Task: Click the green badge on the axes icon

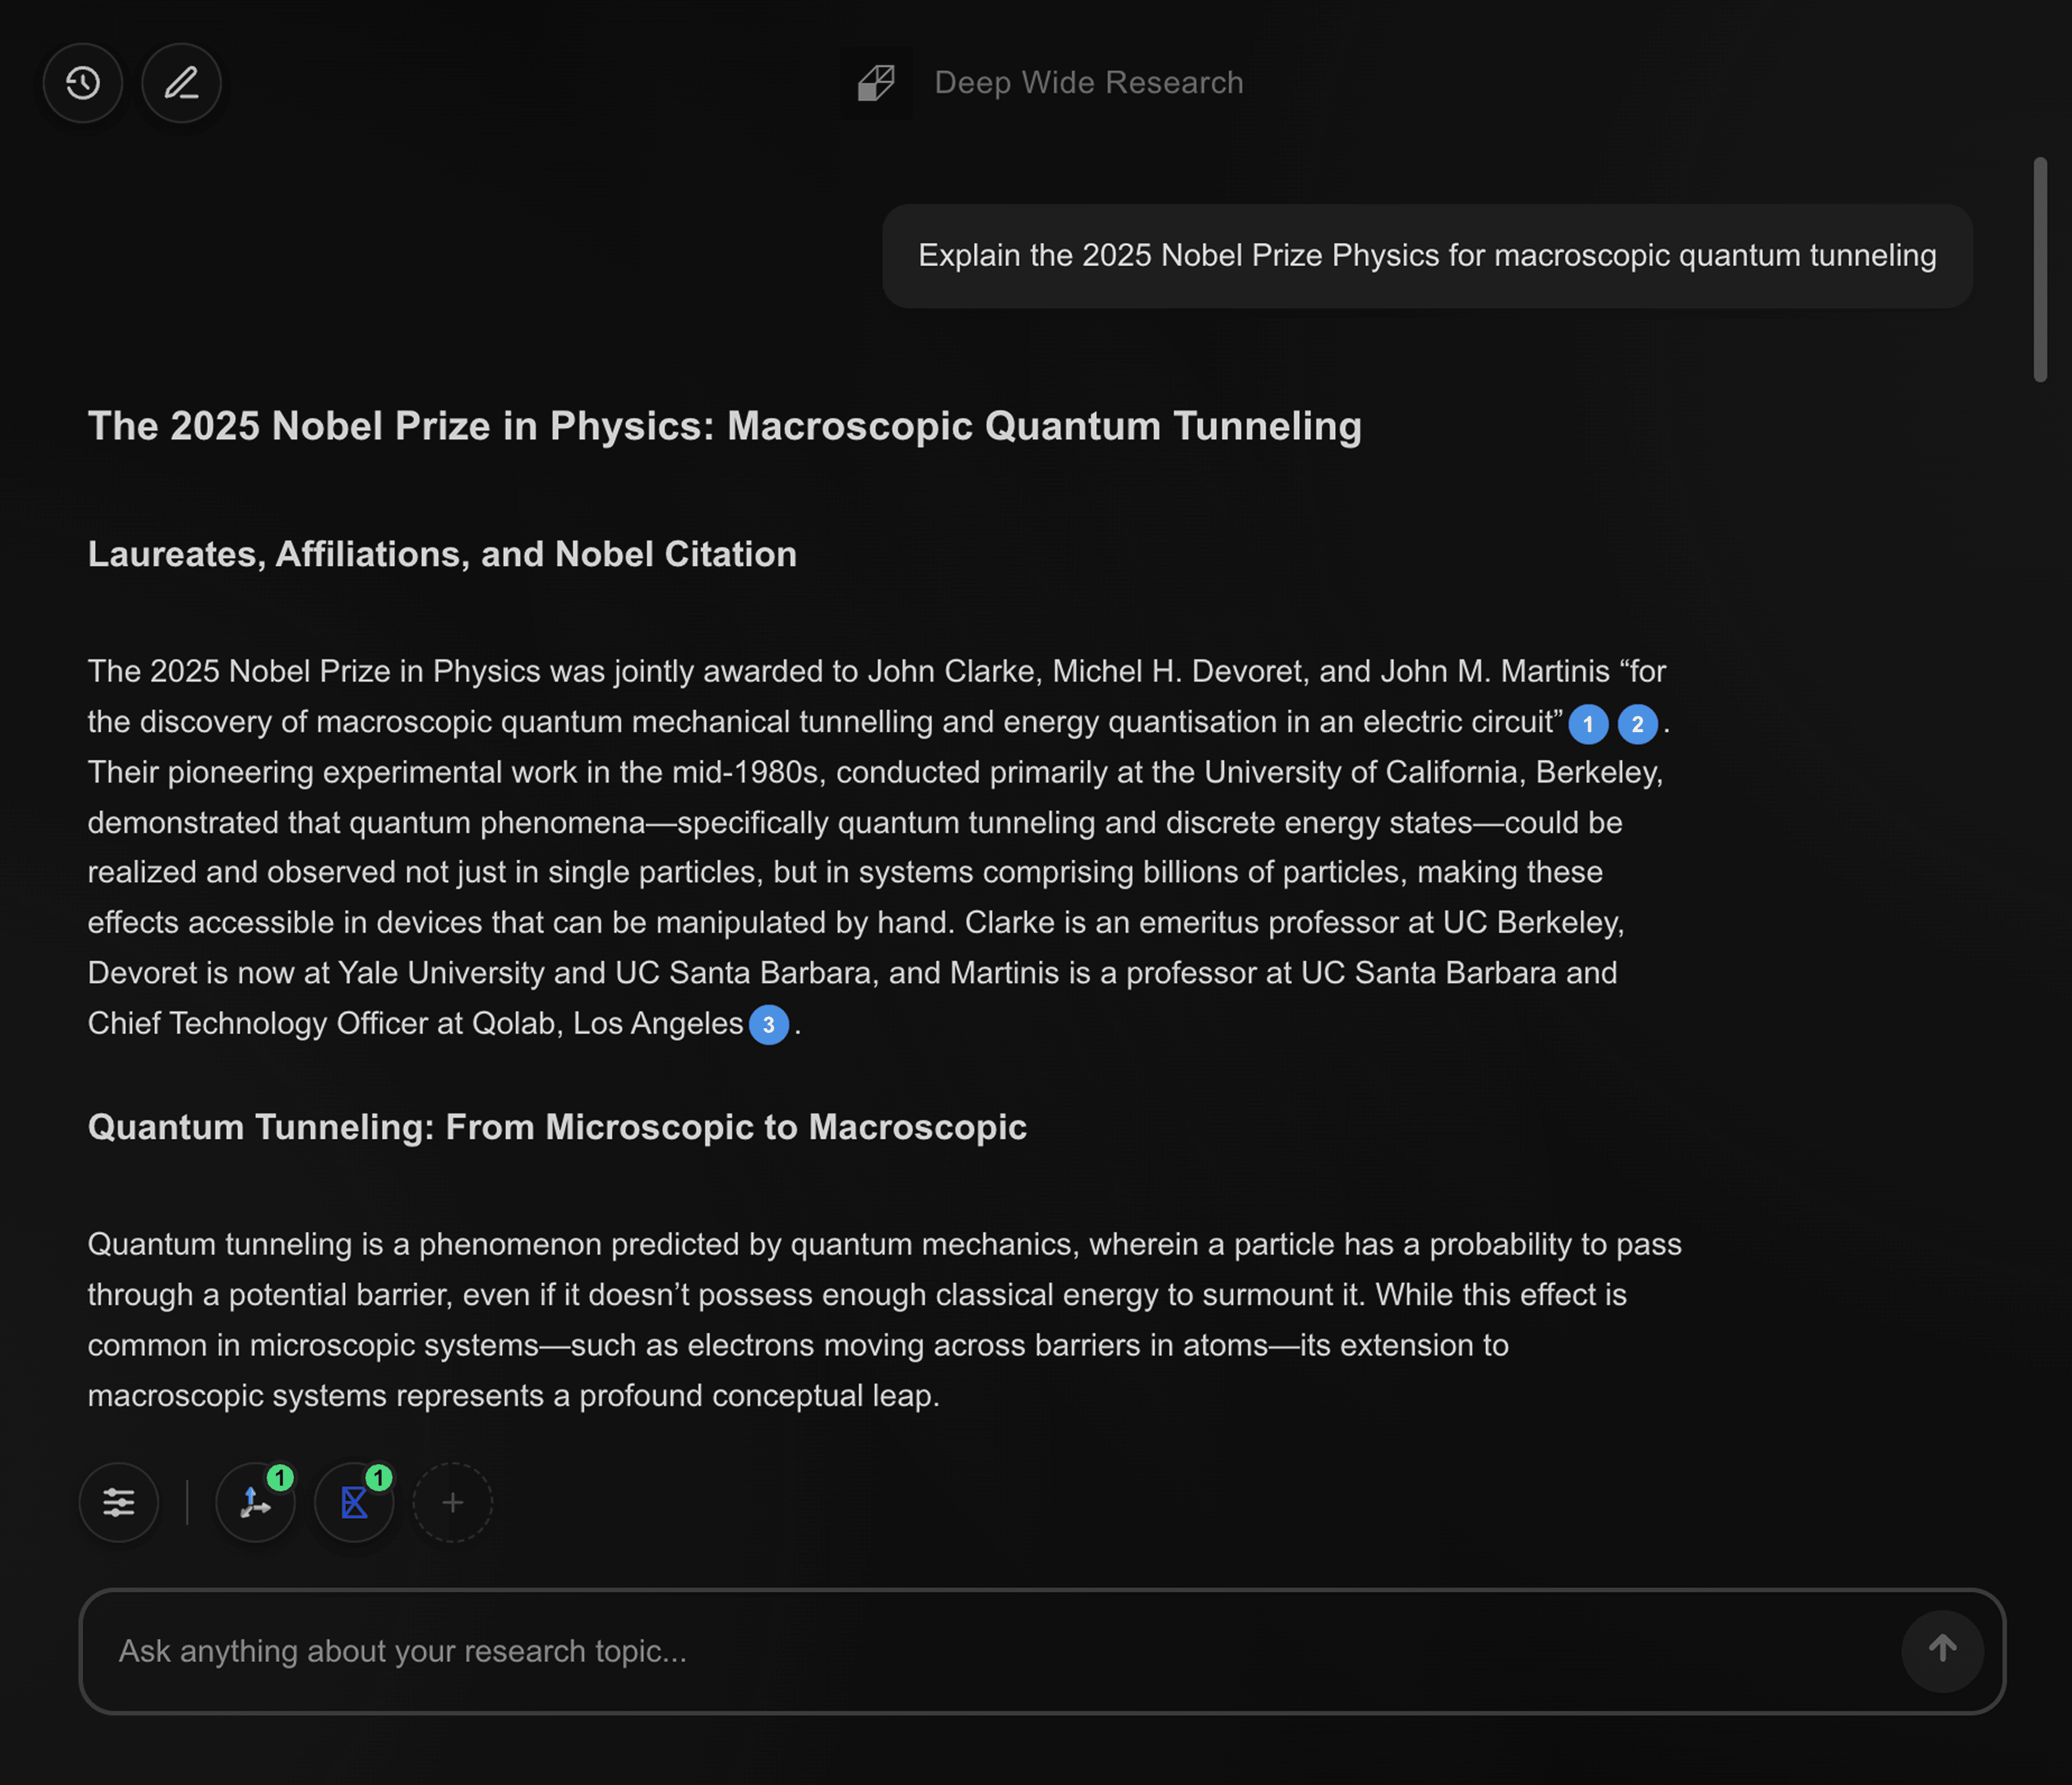Action: (x=281, y=1475)
